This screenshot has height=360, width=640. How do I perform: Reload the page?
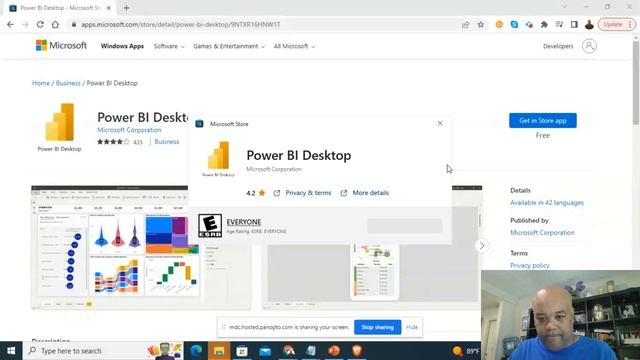coord(40,24)
